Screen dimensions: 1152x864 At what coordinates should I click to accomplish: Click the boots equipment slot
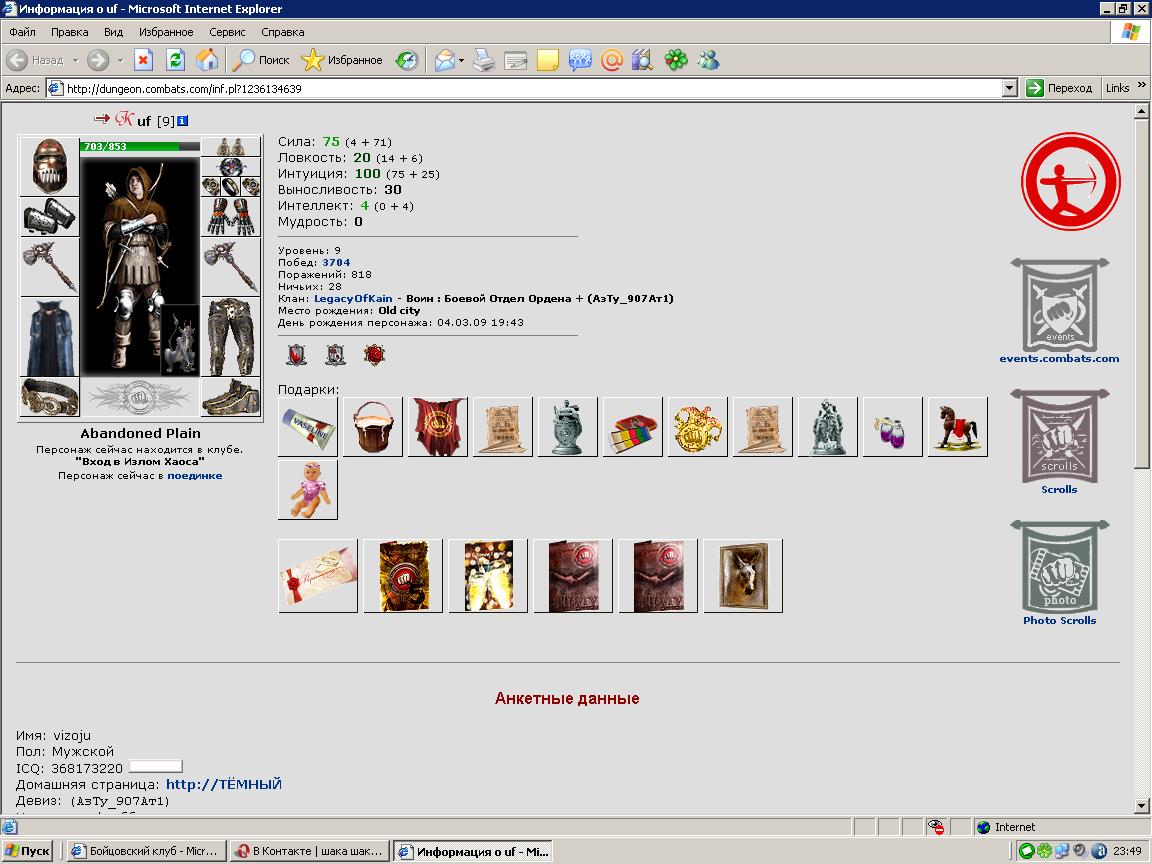coord(231,397)
